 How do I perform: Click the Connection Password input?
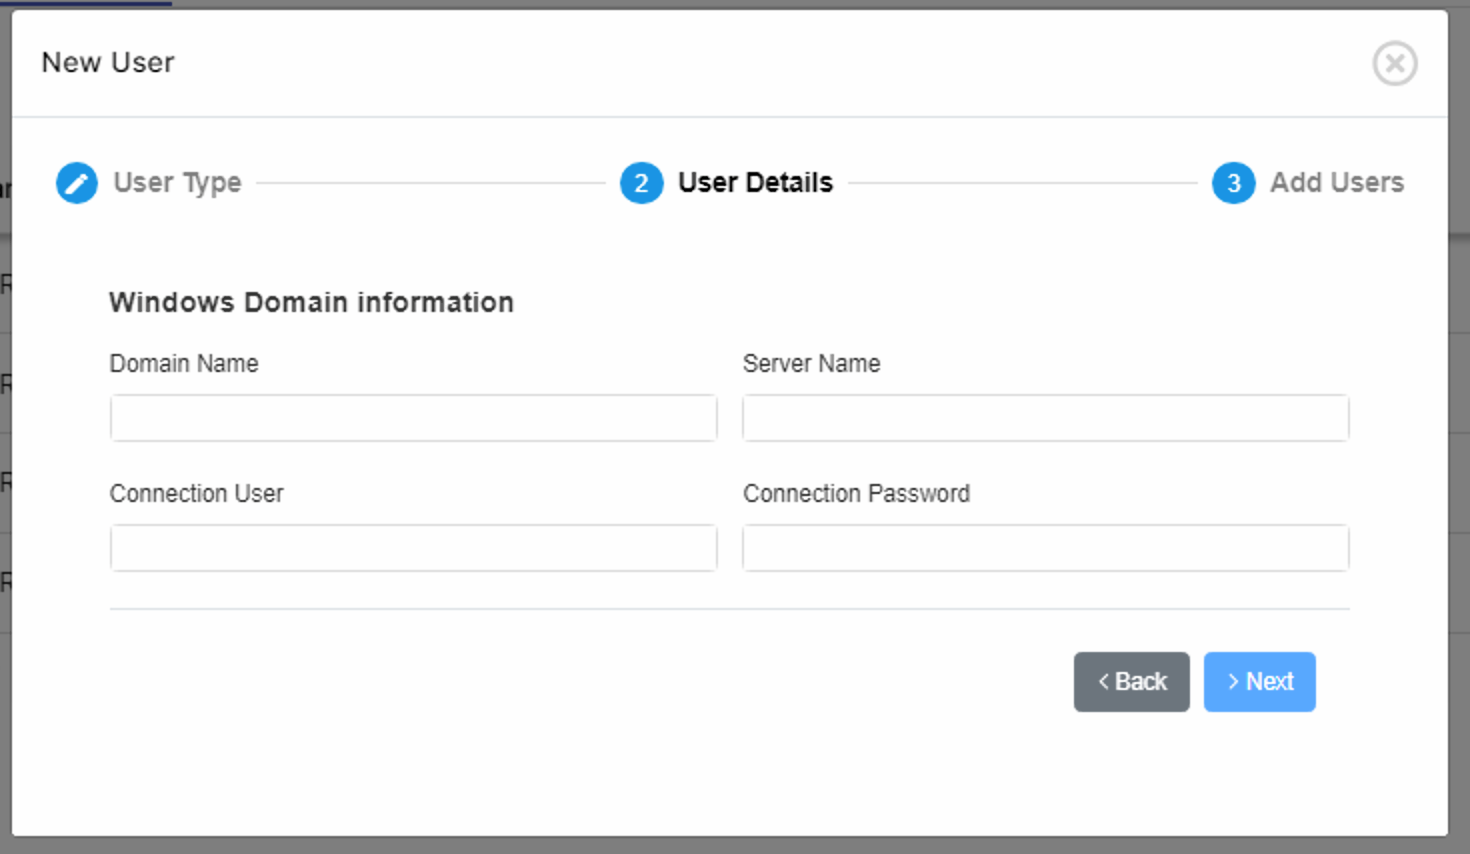pyautogui.click(x=1045, y=548)
